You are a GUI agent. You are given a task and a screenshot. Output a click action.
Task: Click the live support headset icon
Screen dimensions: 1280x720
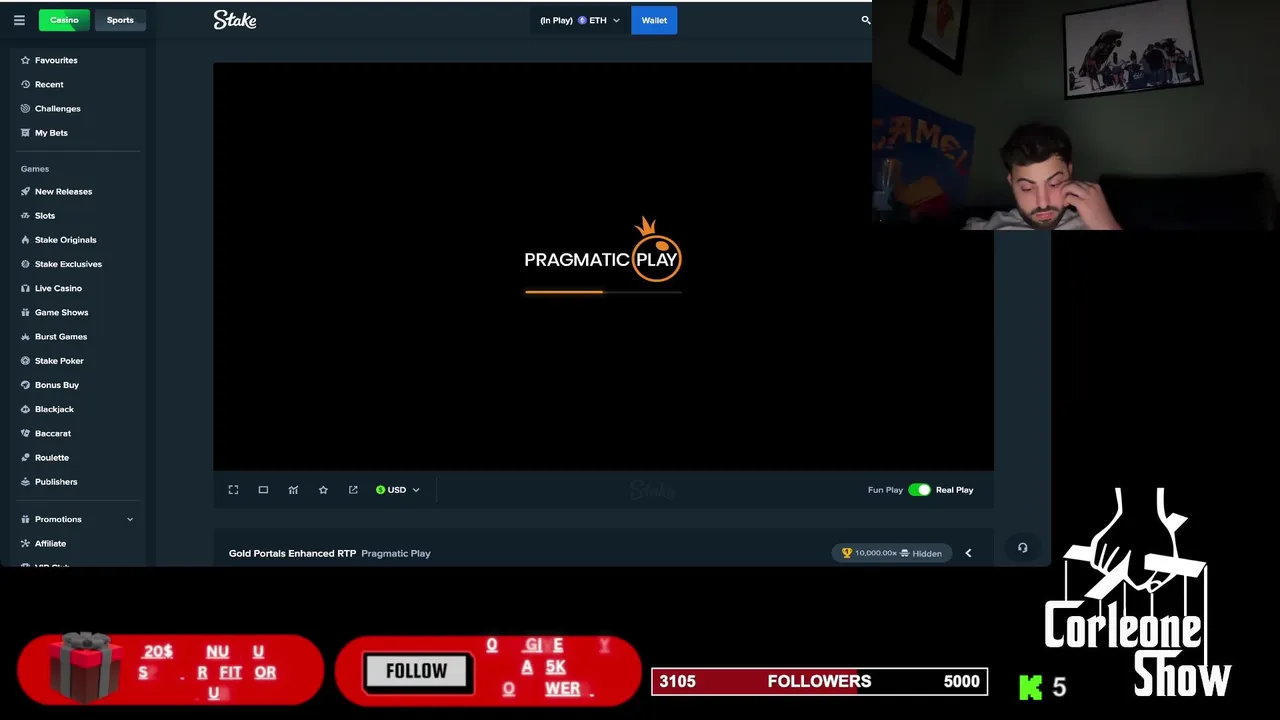1022,548
